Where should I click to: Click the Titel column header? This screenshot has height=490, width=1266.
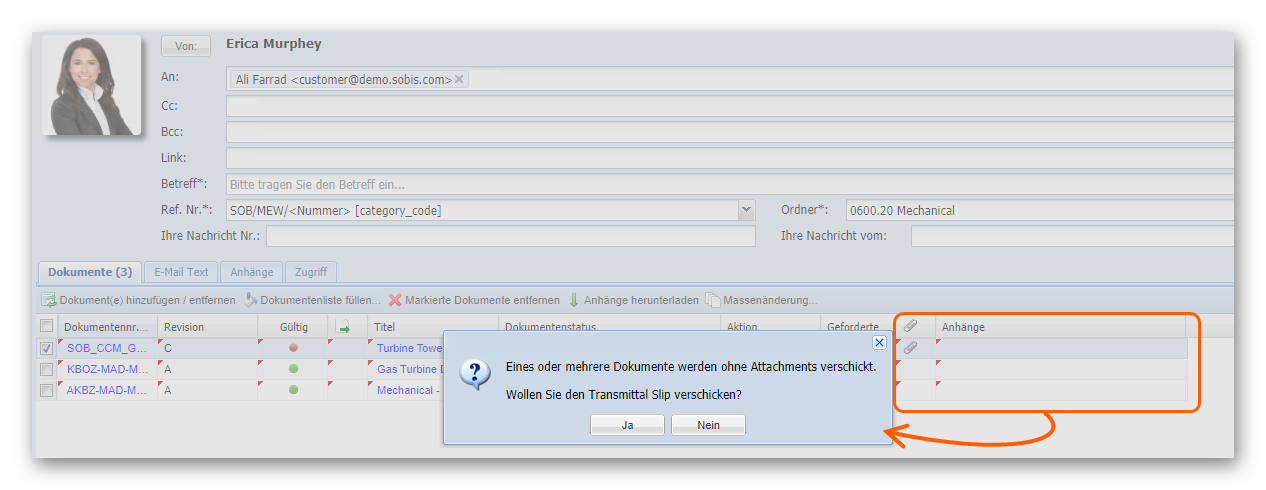(433, 327)
